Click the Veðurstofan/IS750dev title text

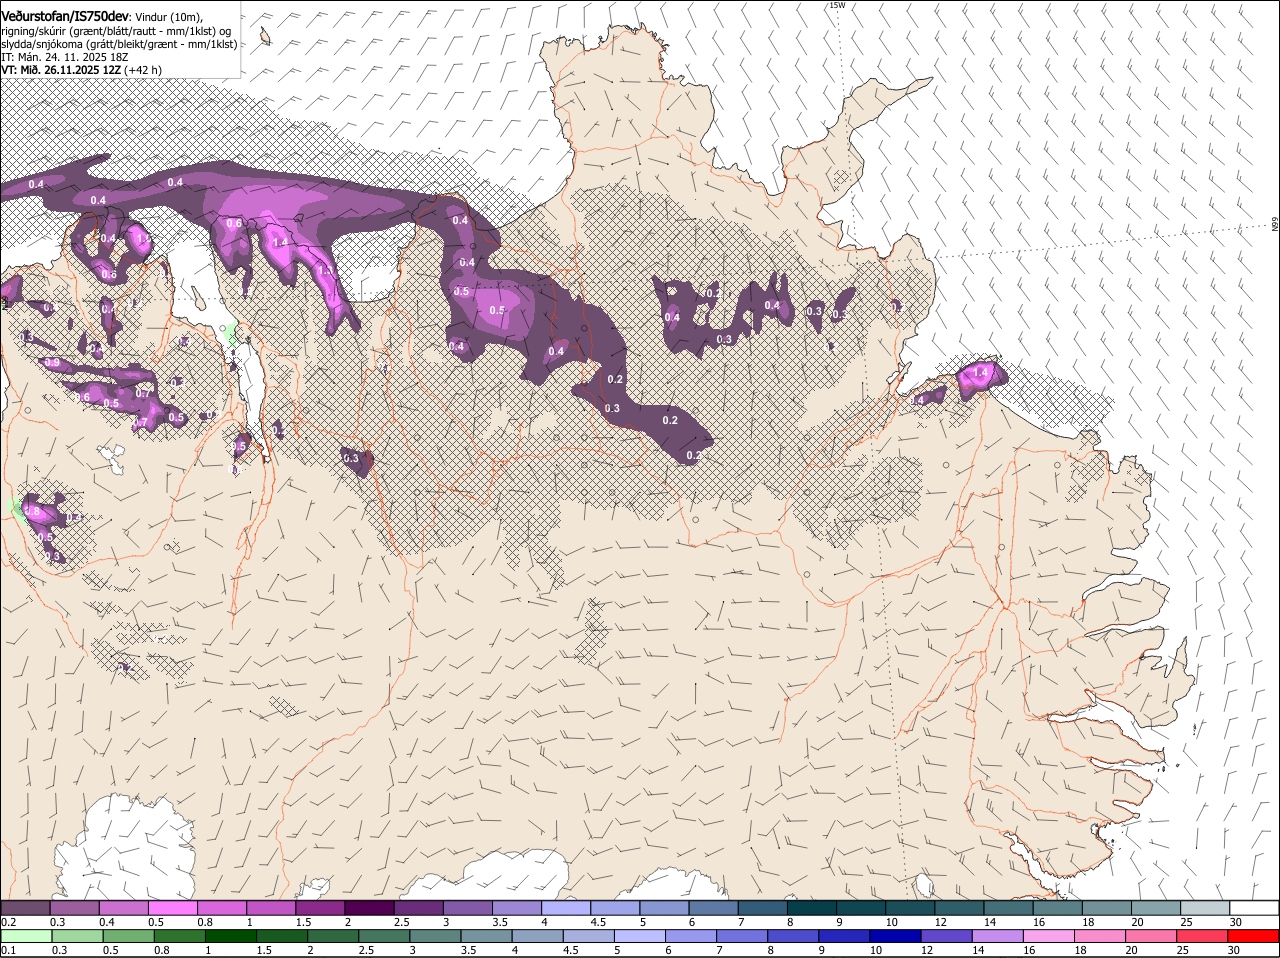coord(65,17)
